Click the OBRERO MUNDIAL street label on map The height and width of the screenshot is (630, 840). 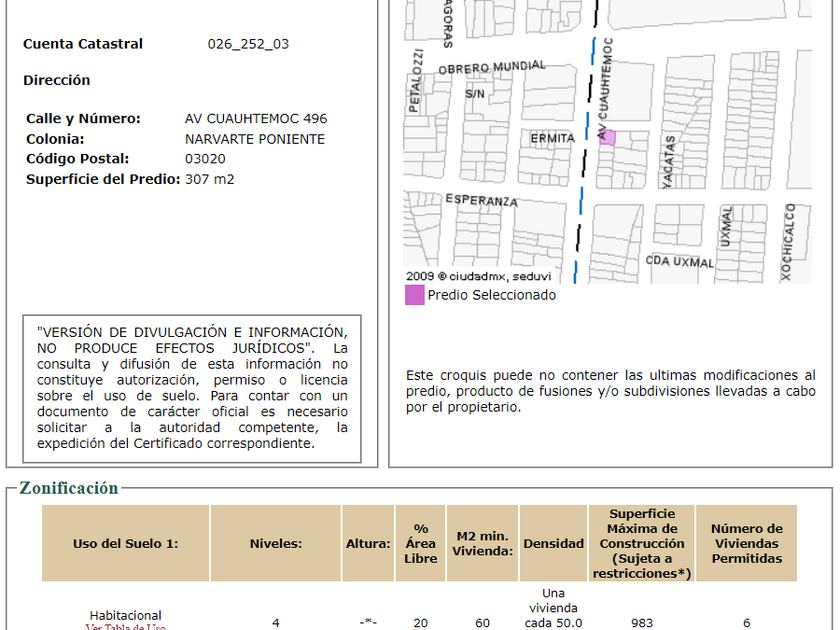pos(492,68)
